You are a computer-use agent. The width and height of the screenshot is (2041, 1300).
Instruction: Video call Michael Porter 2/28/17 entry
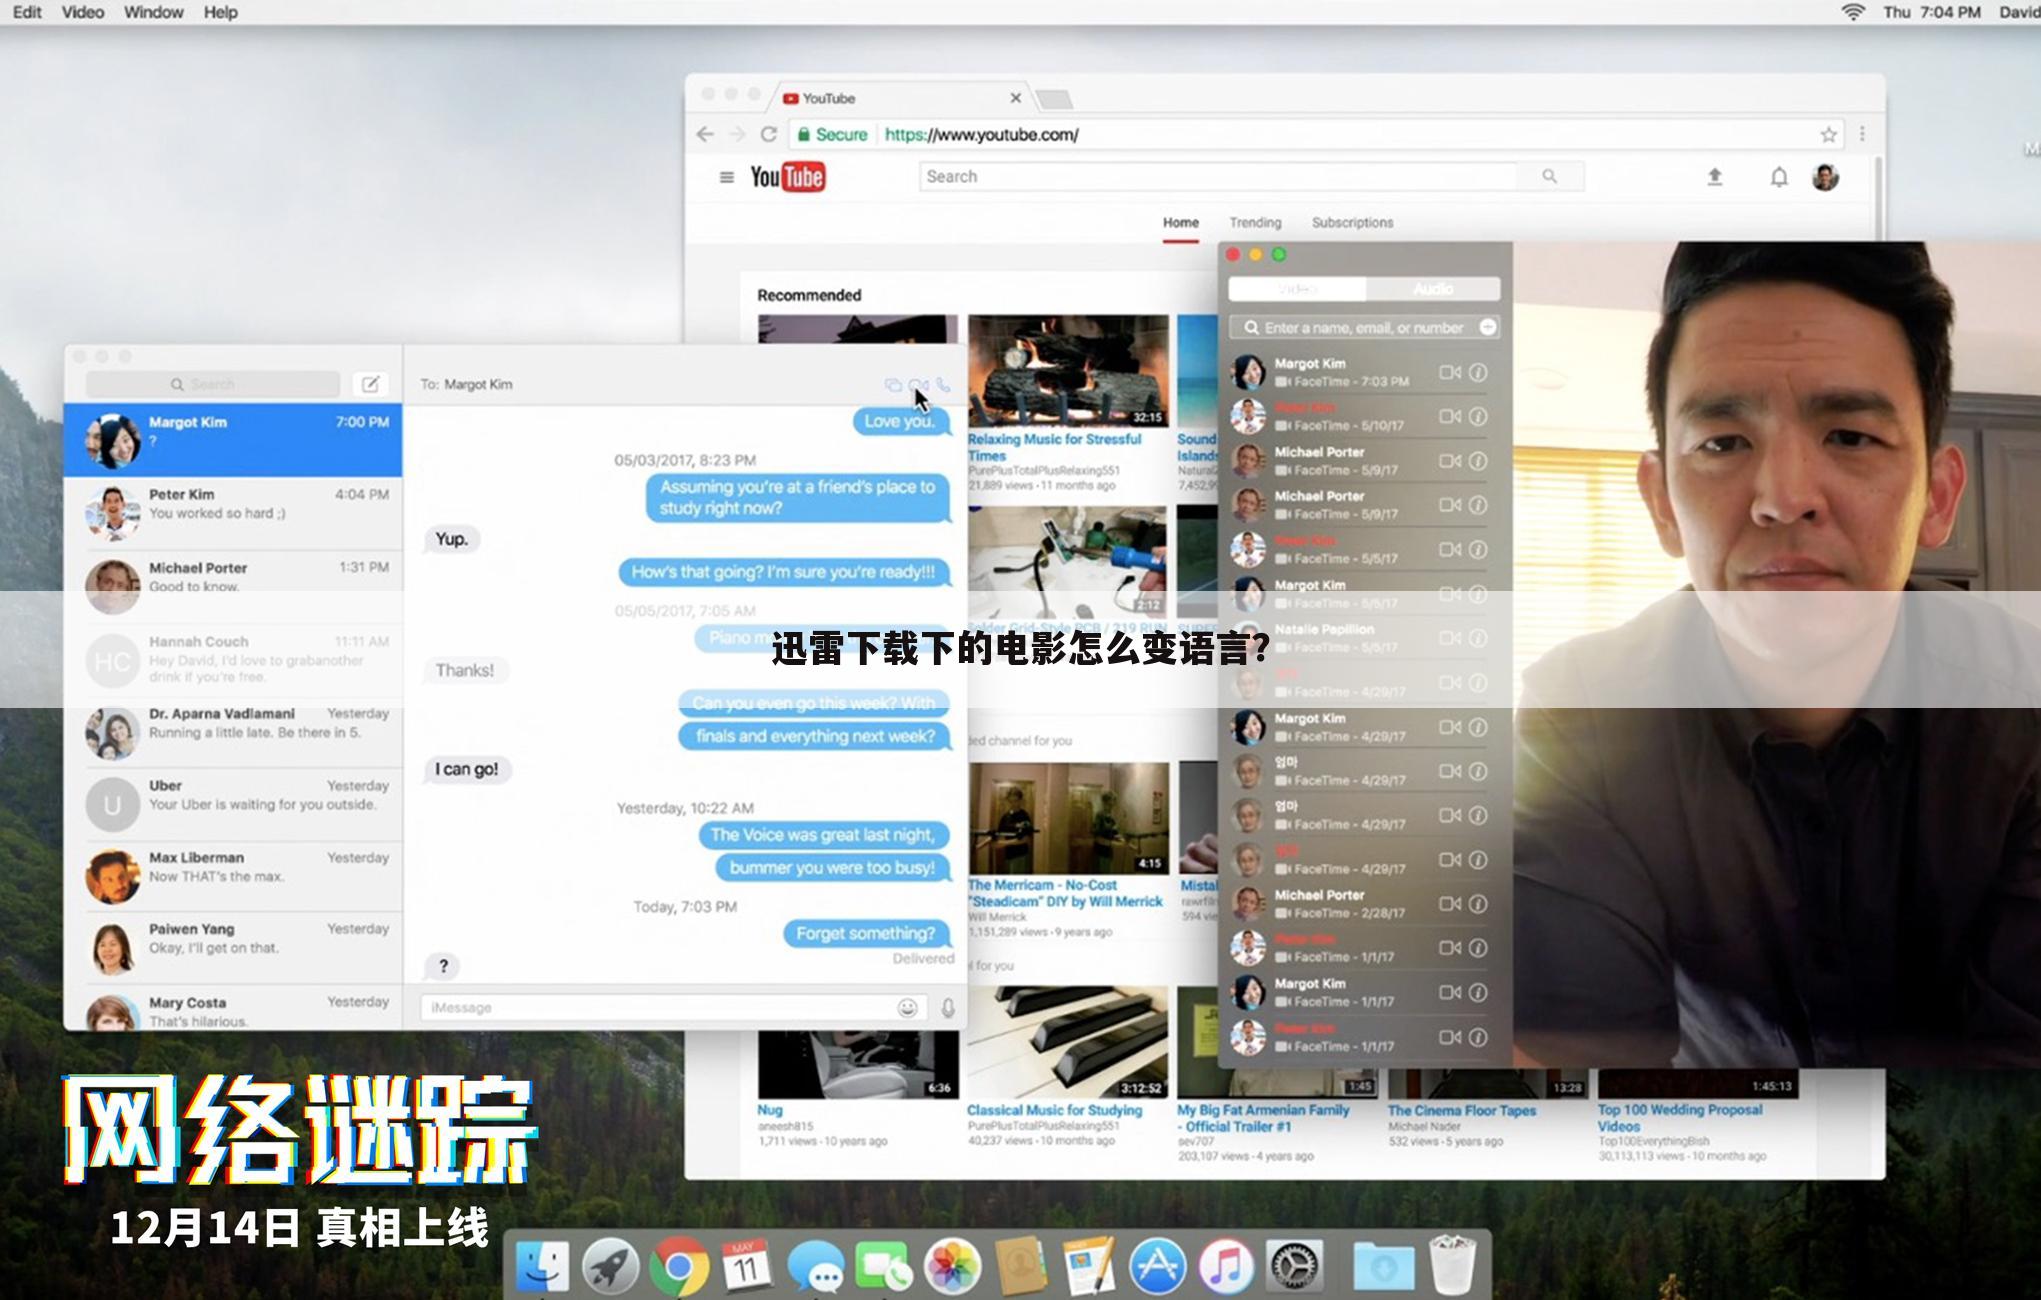pos(1450,904)
